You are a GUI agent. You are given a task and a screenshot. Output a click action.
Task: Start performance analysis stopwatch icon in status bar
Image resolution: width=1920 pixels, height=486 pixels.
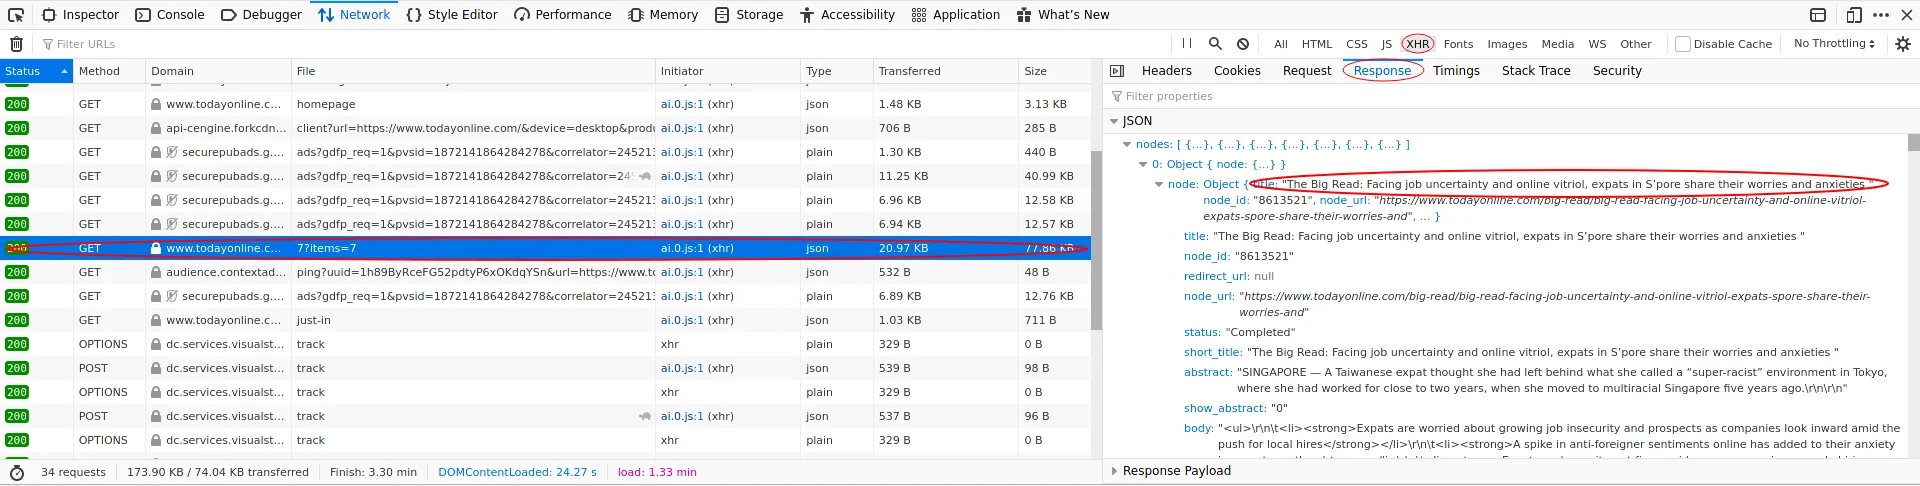pos(17,473)
